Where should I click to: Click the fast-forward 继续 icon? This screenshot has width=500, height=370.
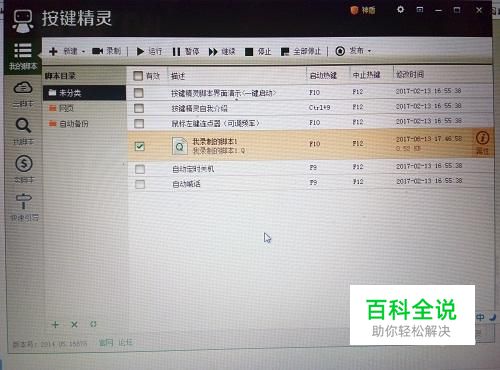click(213, 52)
